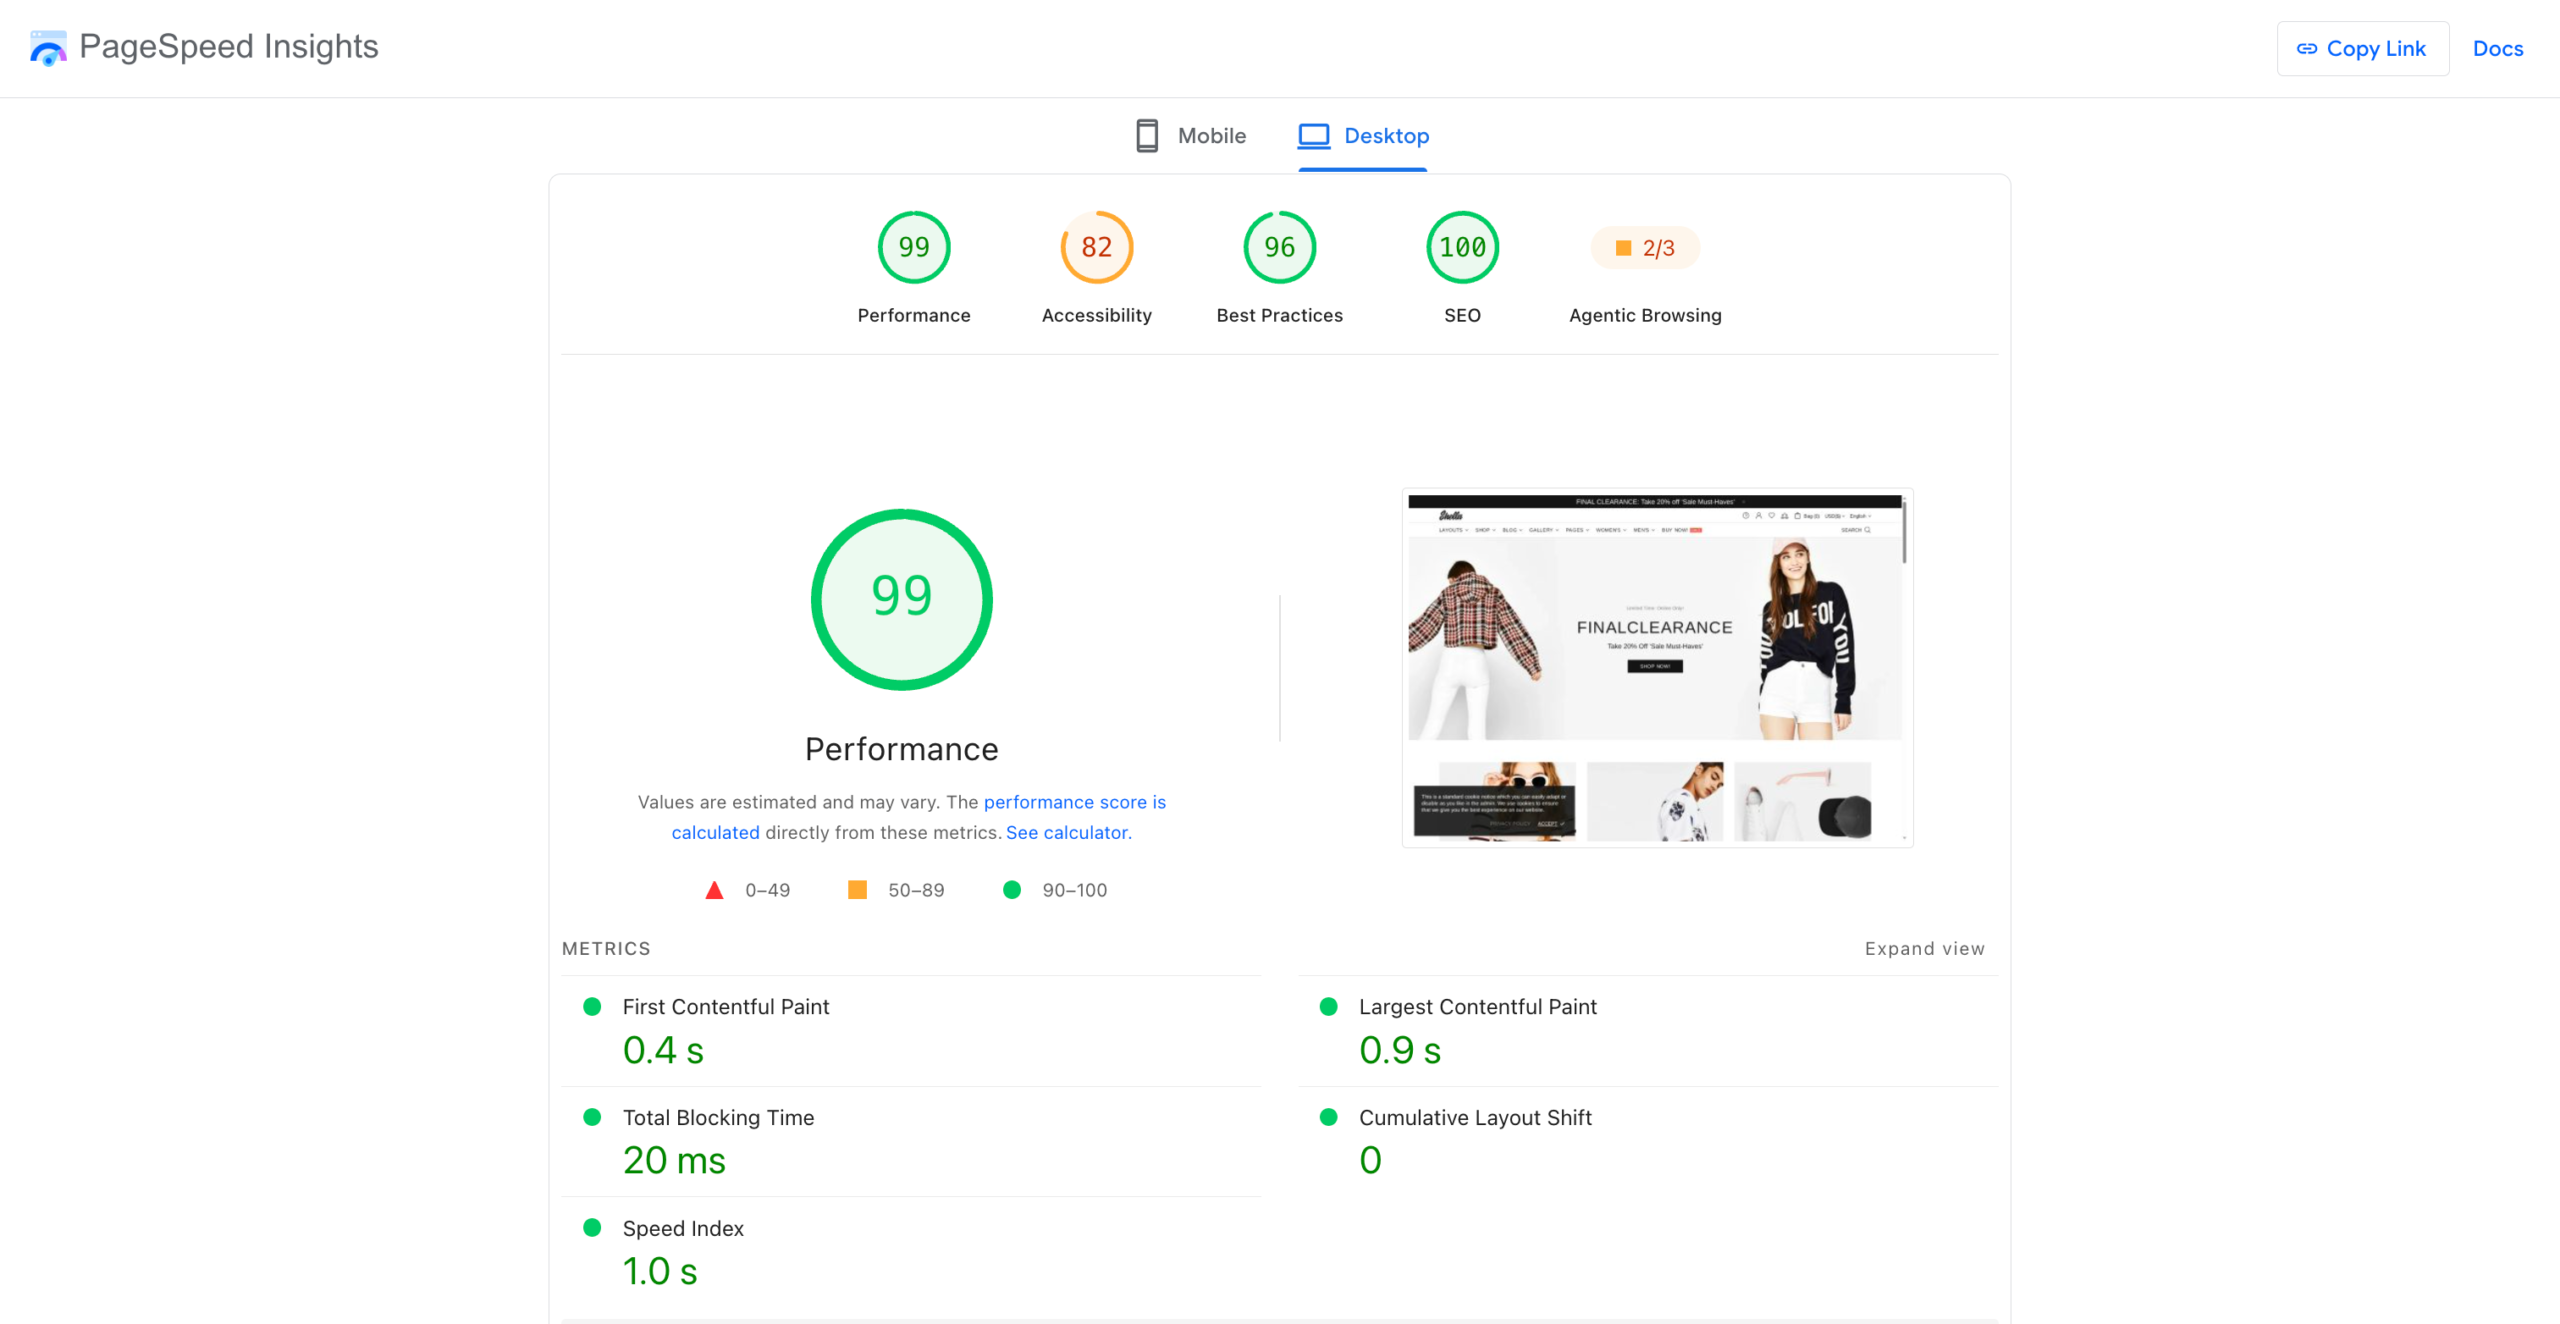Screen dimensions: 2560x1324
Task: Click the laptop icon in Desktop tab
Action: pos(1314,135)
